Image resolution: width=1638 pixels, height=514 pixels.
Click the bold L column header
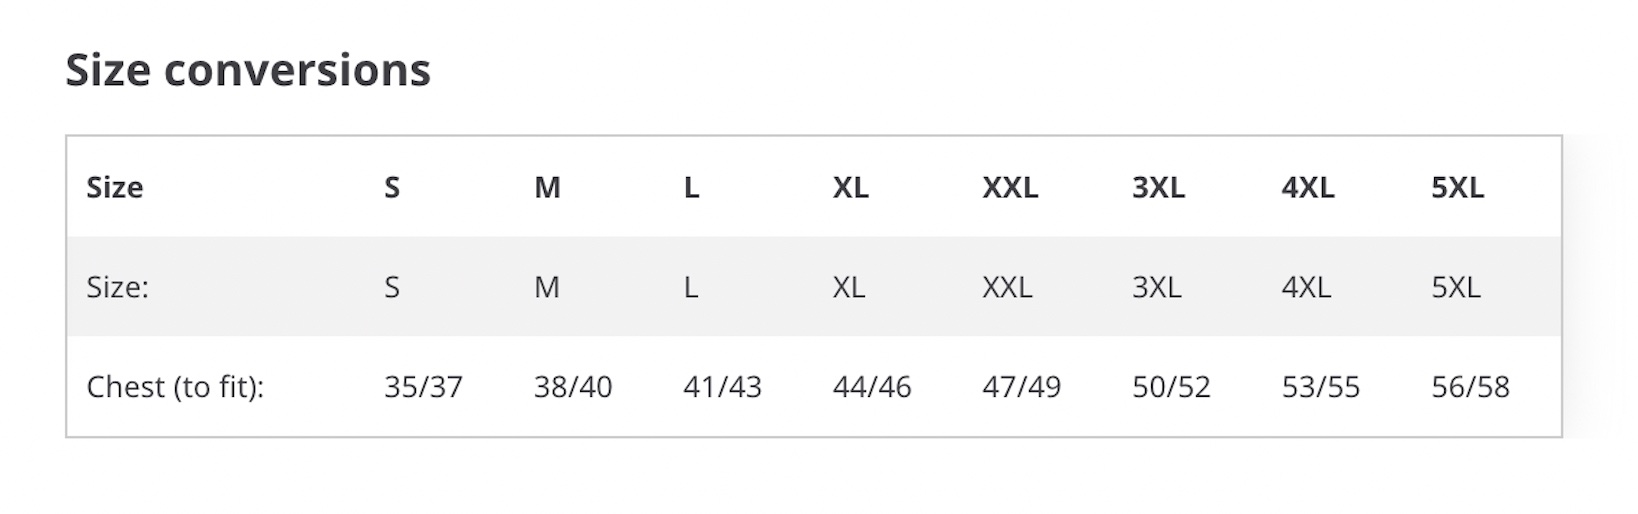[691, 187]
